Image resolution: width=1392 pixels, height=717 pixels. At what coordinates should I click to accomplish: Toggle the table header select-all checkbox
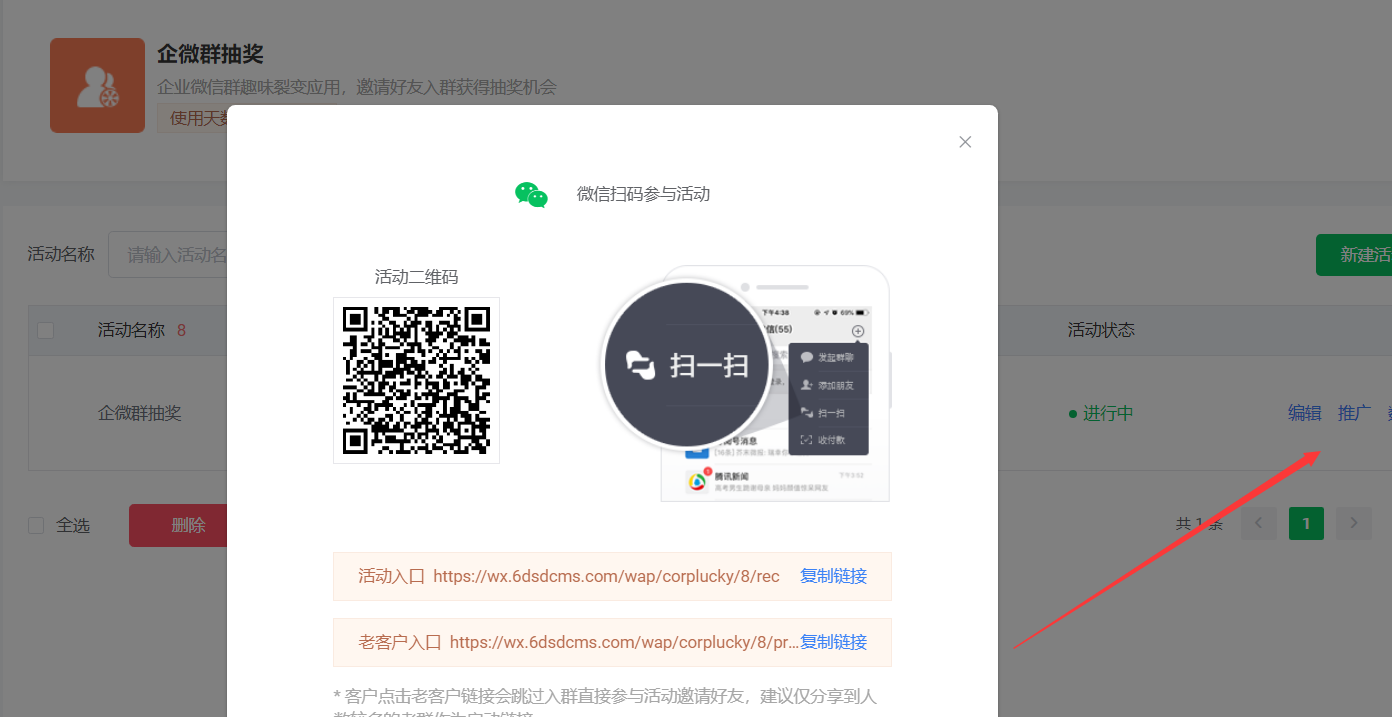coord(45,330)
